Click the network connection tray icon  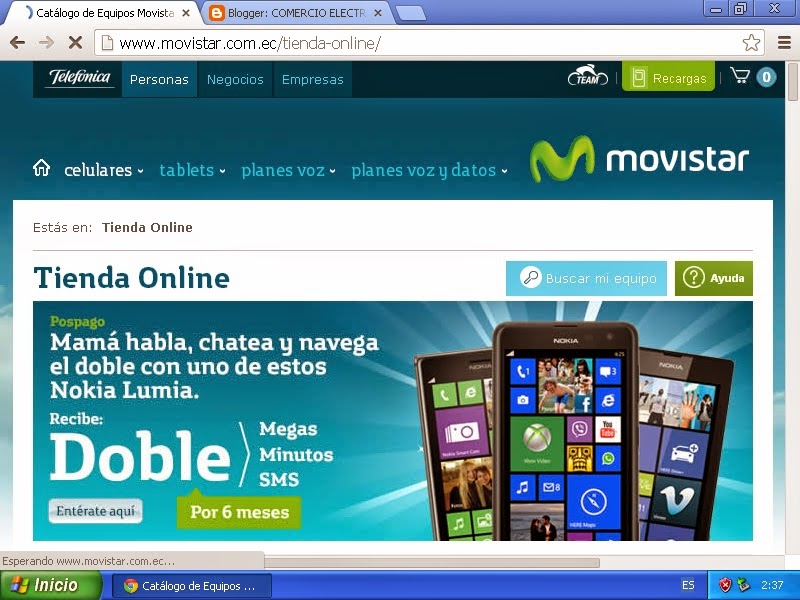click(744, 585)
